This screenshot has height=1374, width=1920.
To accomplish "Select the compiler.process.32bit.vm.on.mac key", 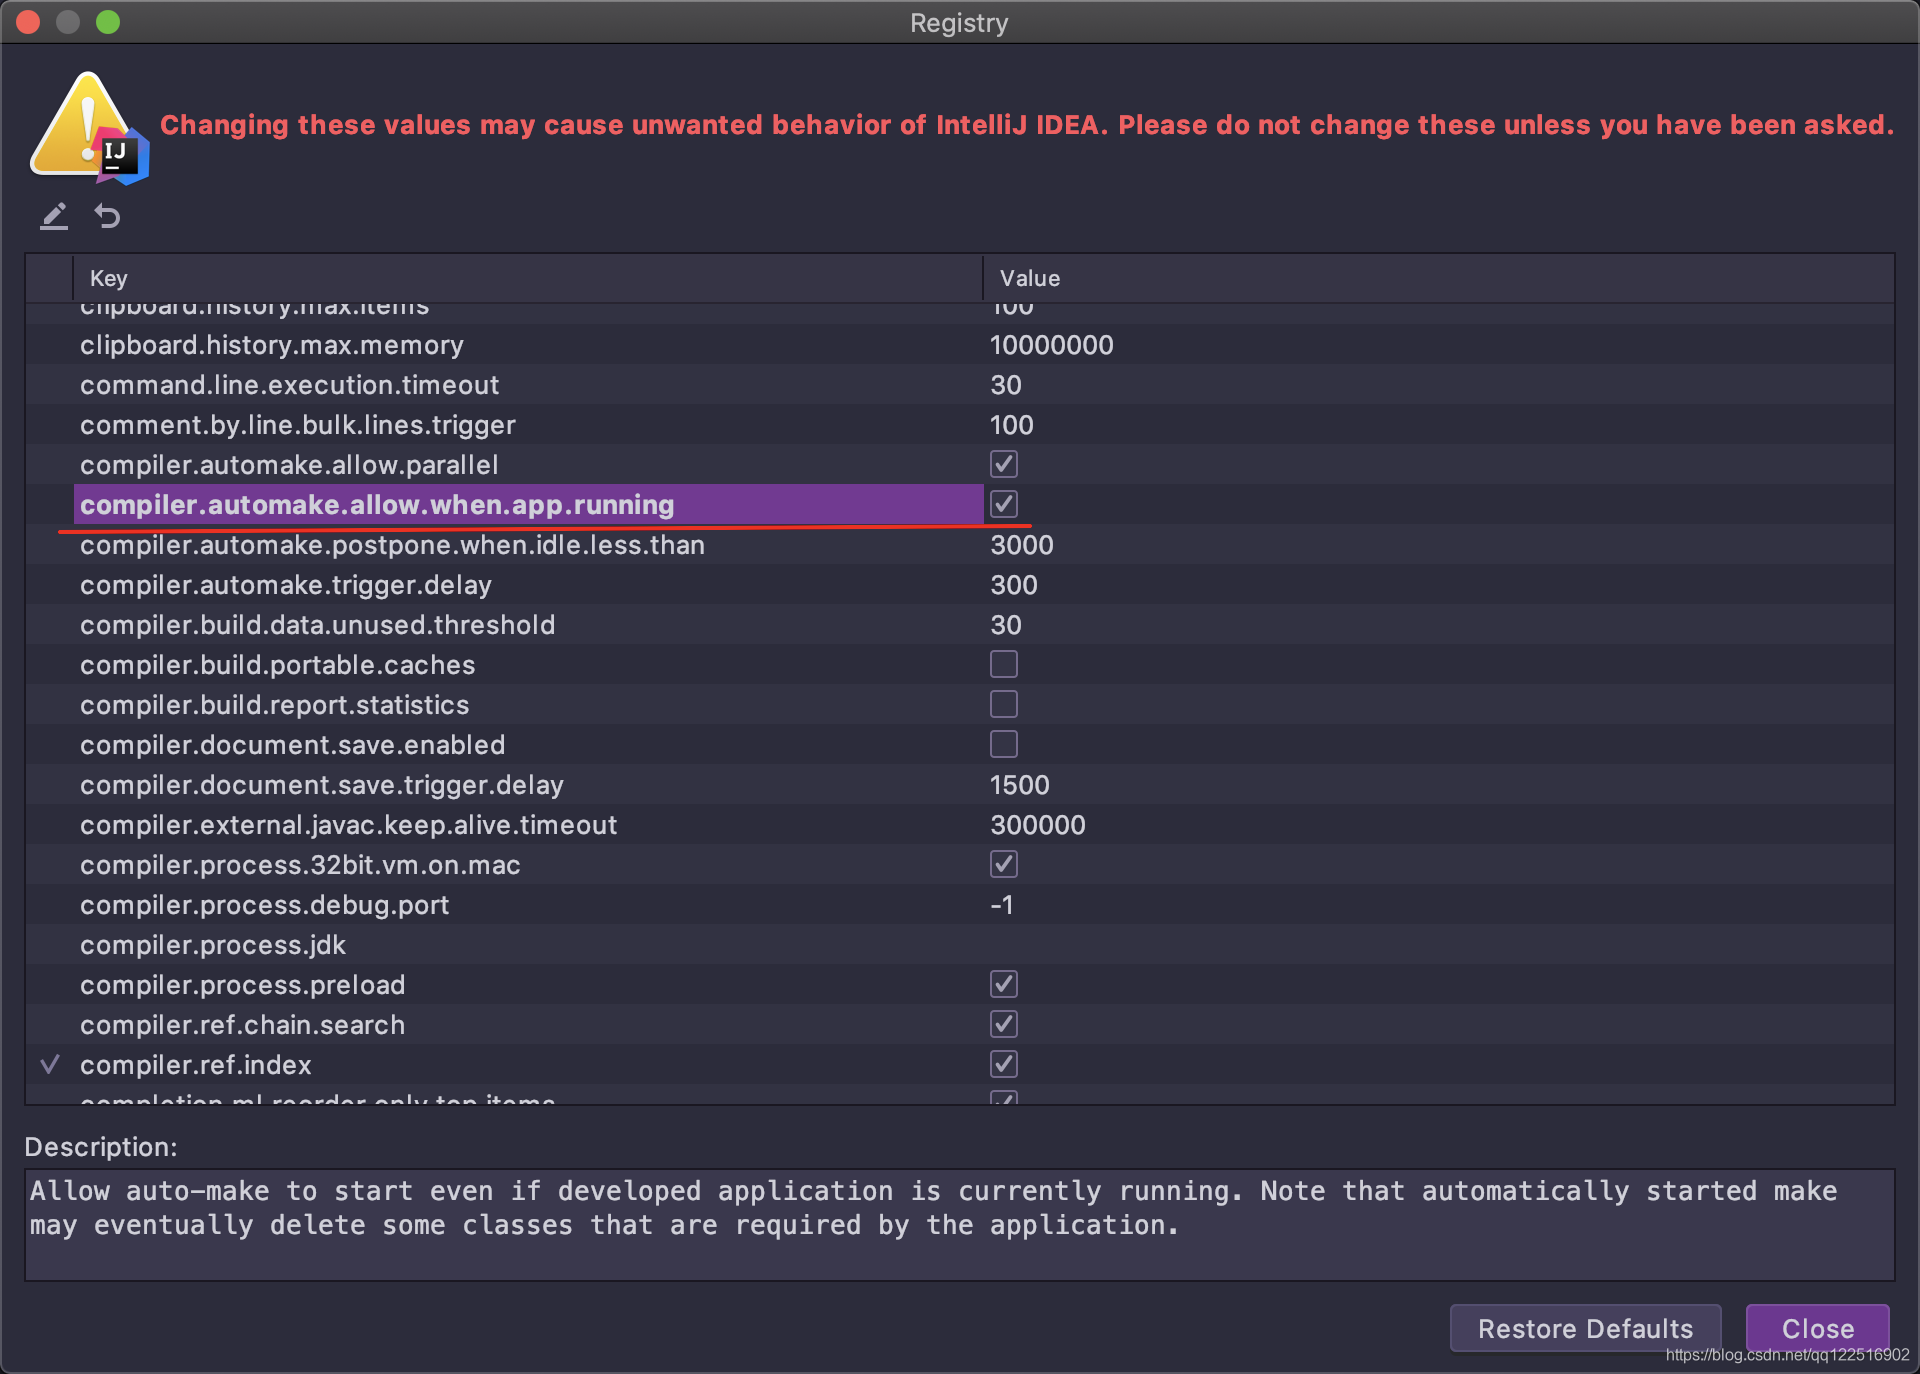I will tap(300, 865).
